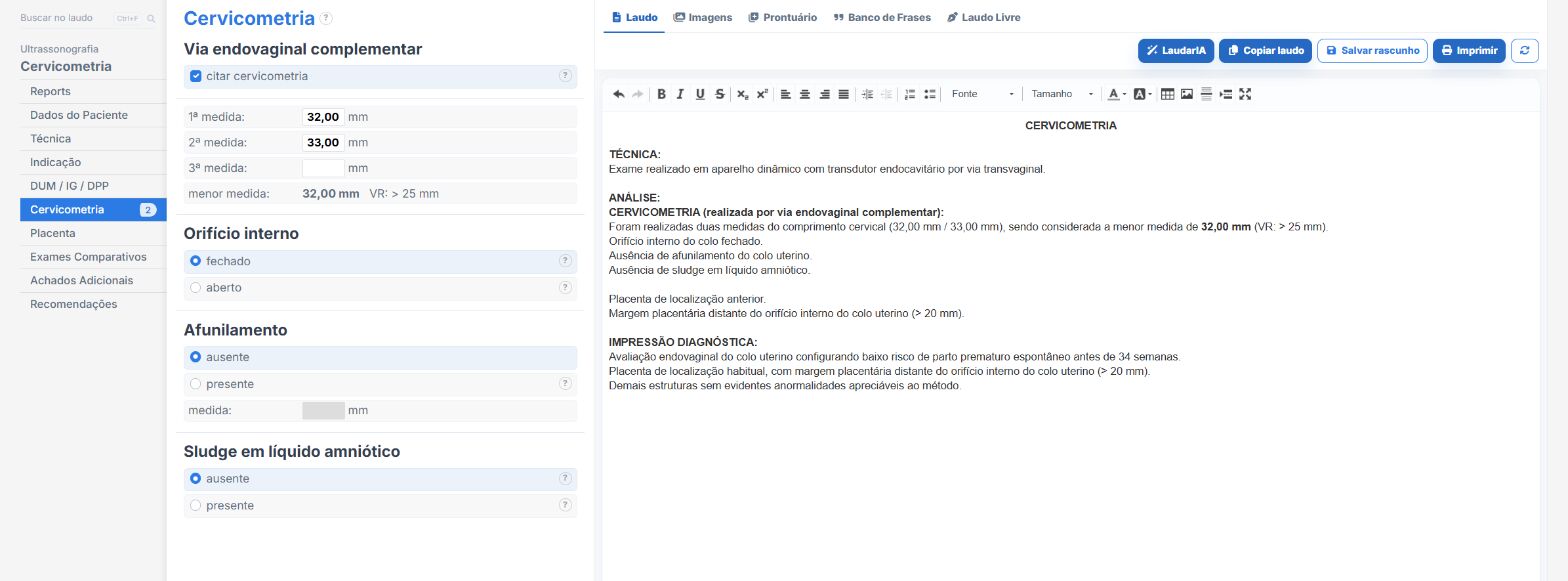Image resolution: width=1568 pixels, height=581 pixels.
Task: Click the Copiar laudo button
Action: (1265, 50)
